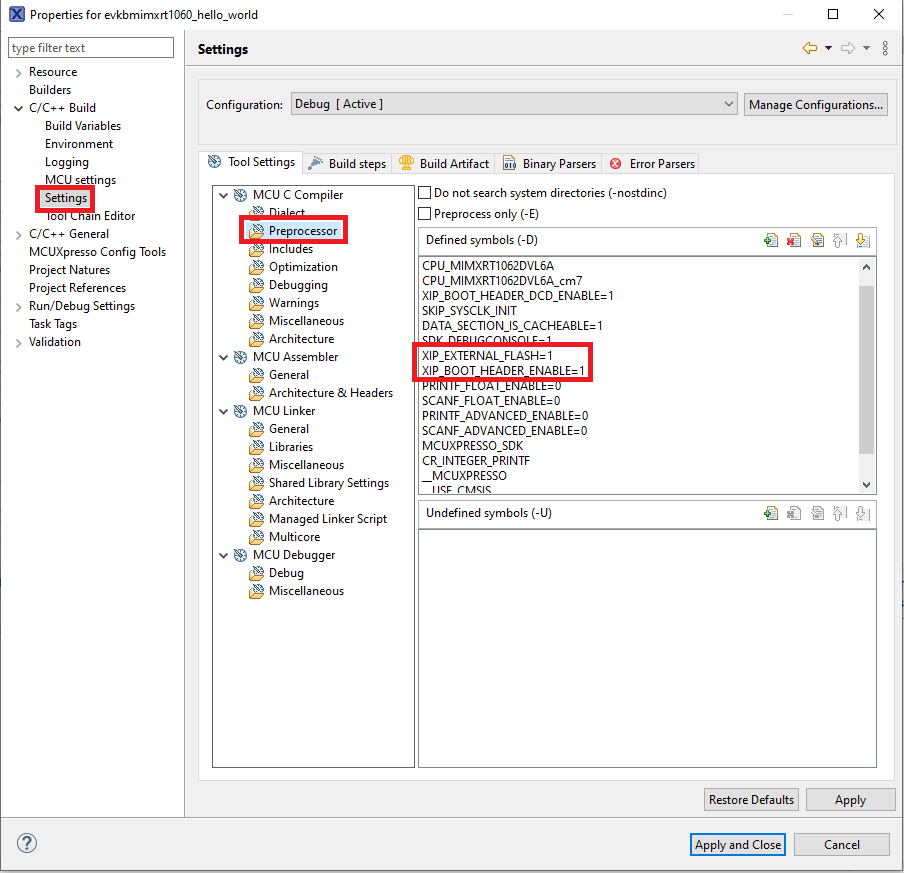Select Architecture & Headers under MCU Assembler
Image resolution: width=904 pixels, height=873 pixels.
[331, 393]
